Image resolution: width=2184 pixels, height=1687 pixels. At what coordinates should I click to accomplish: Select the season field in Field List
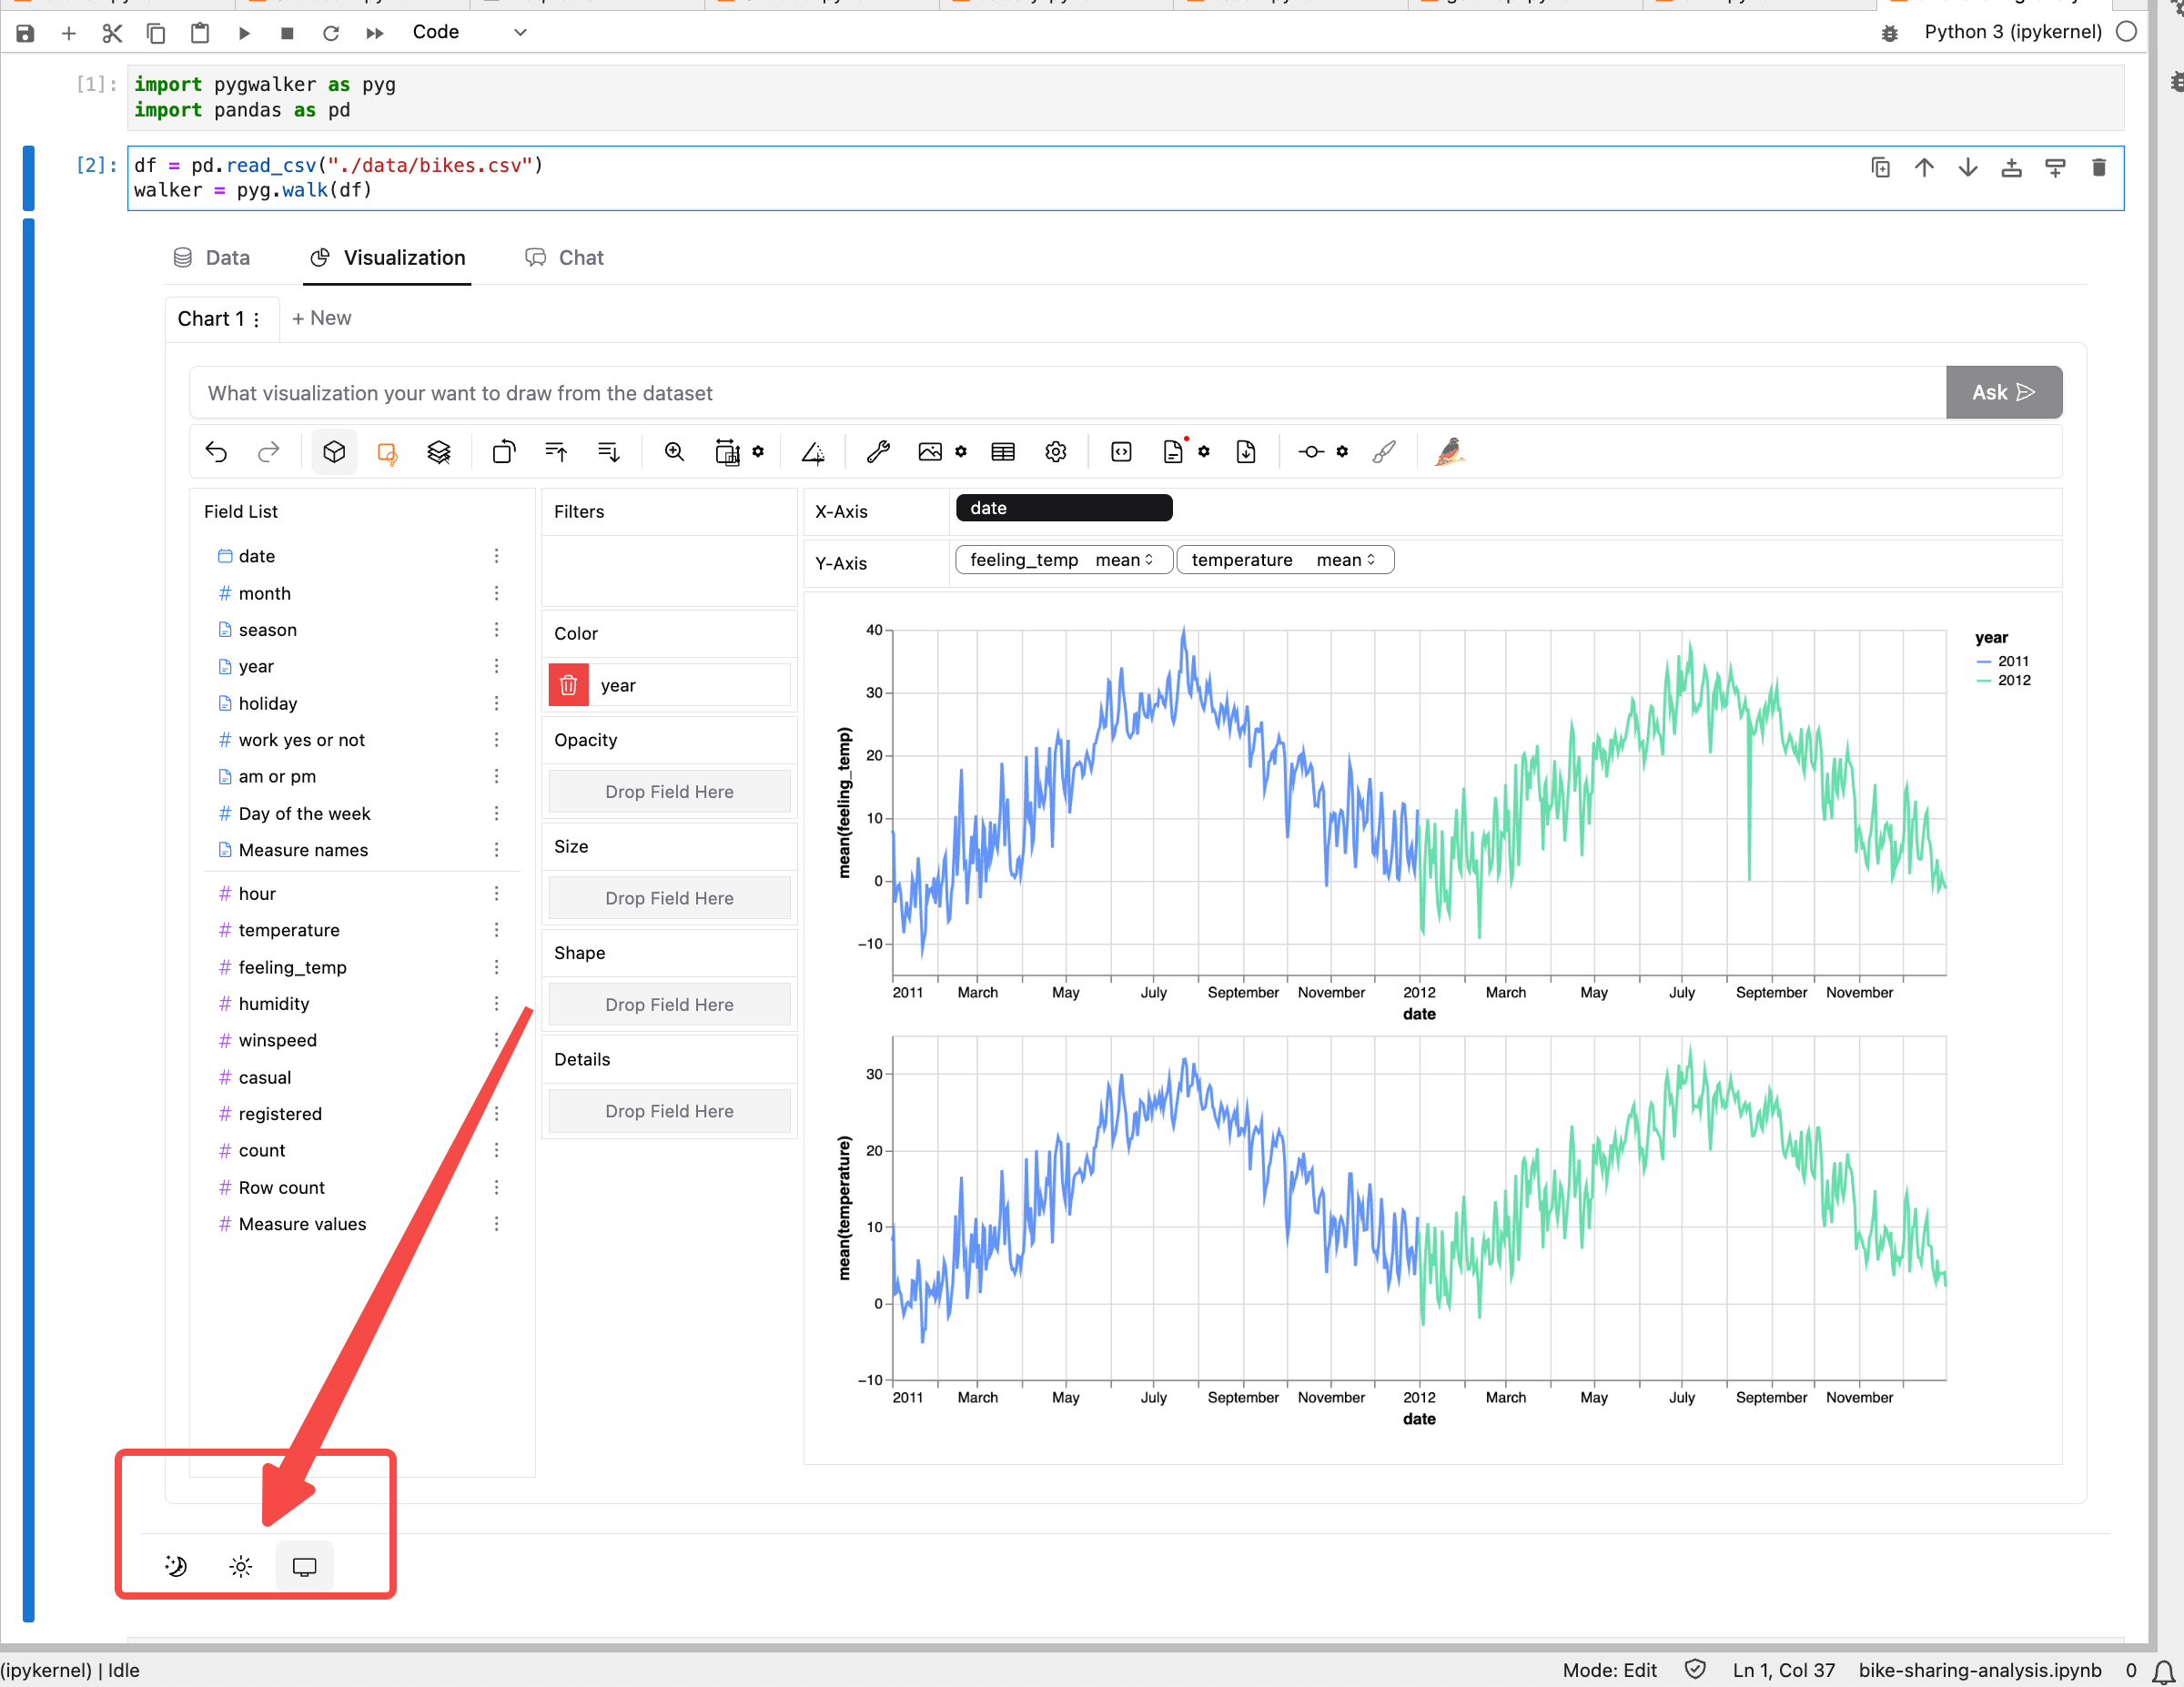click(x=267, y=630)
